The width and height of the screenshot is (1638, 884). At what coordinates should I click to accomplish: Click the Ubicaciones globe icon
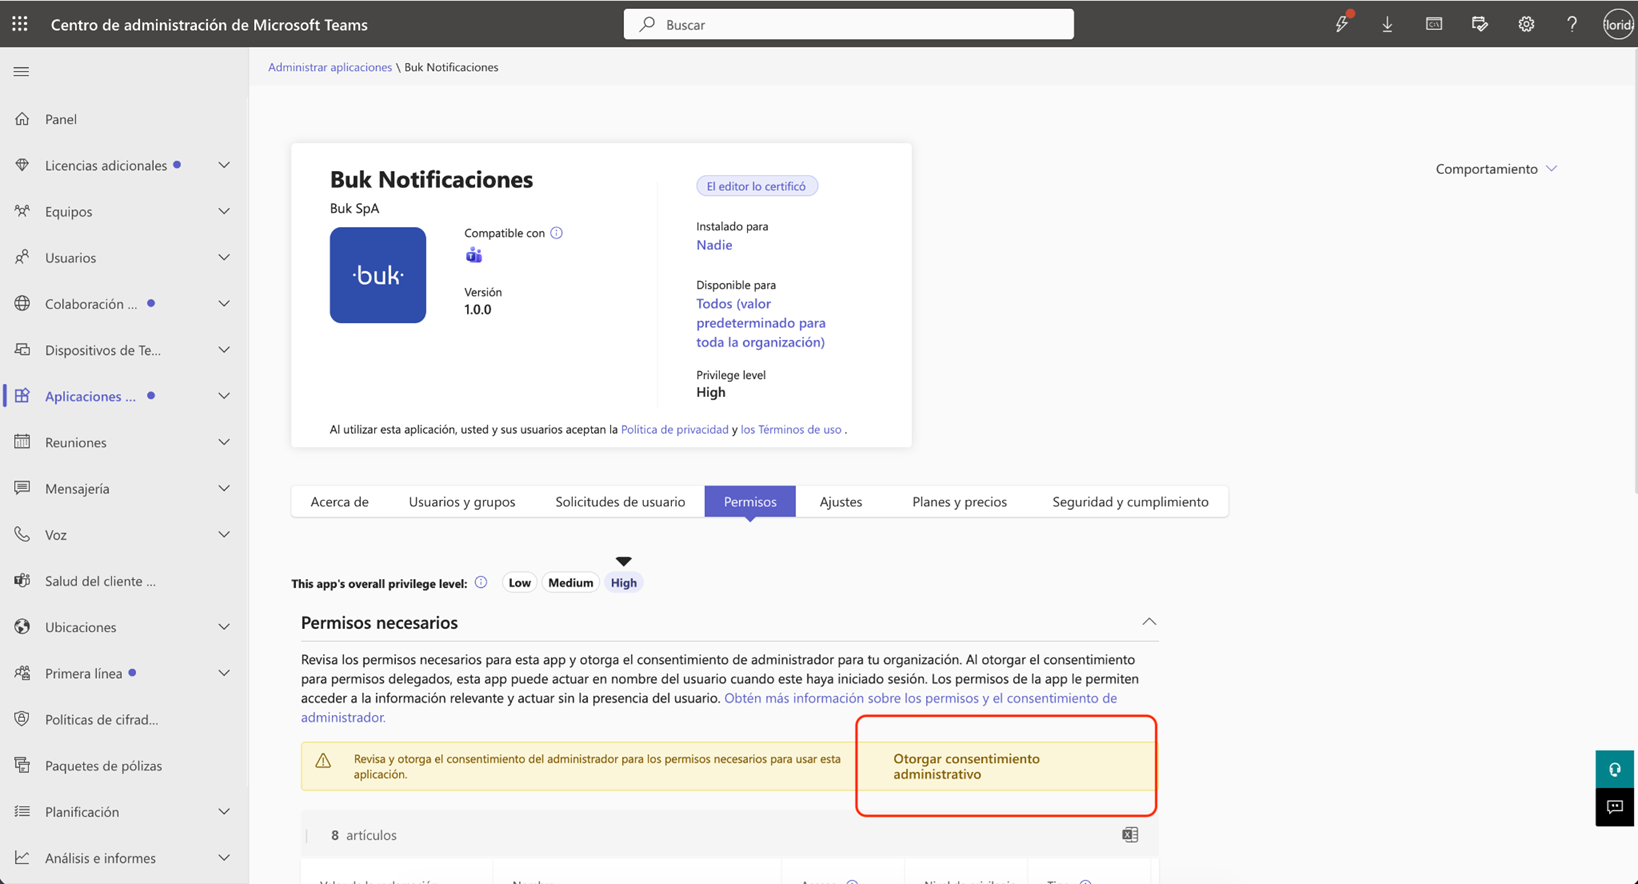(22, 627)
